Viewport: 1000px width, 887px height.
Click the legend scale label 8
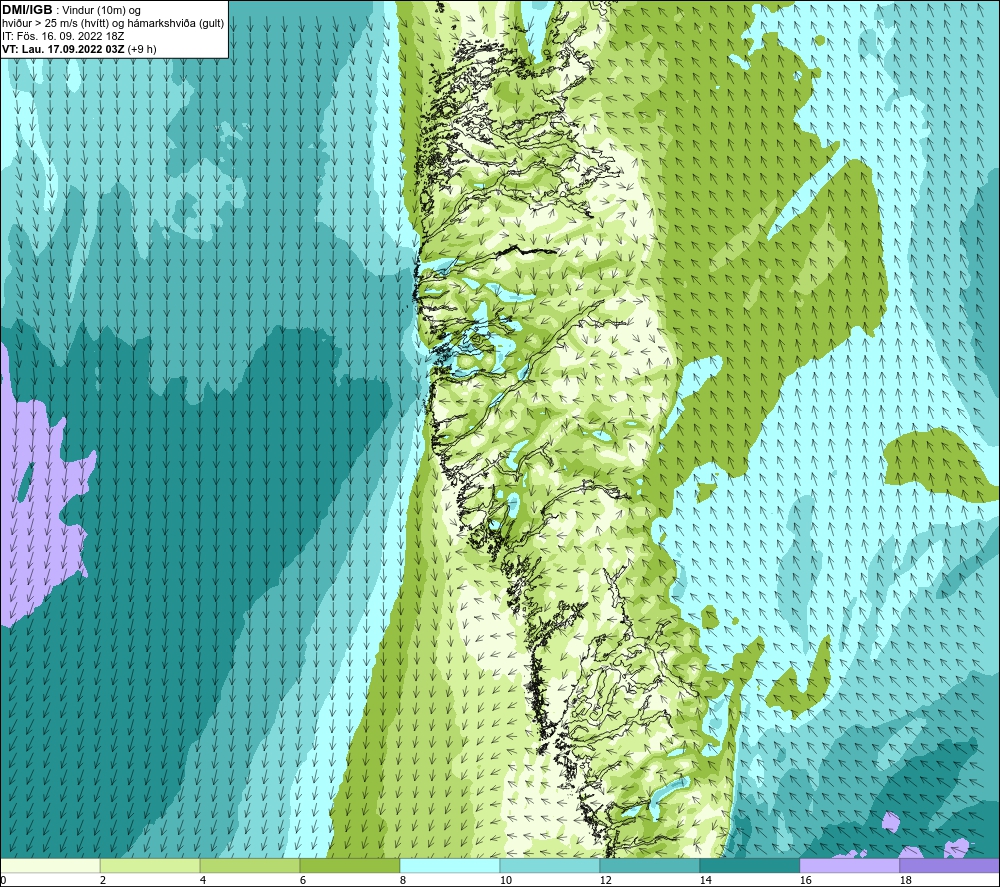tap(403, 880)
